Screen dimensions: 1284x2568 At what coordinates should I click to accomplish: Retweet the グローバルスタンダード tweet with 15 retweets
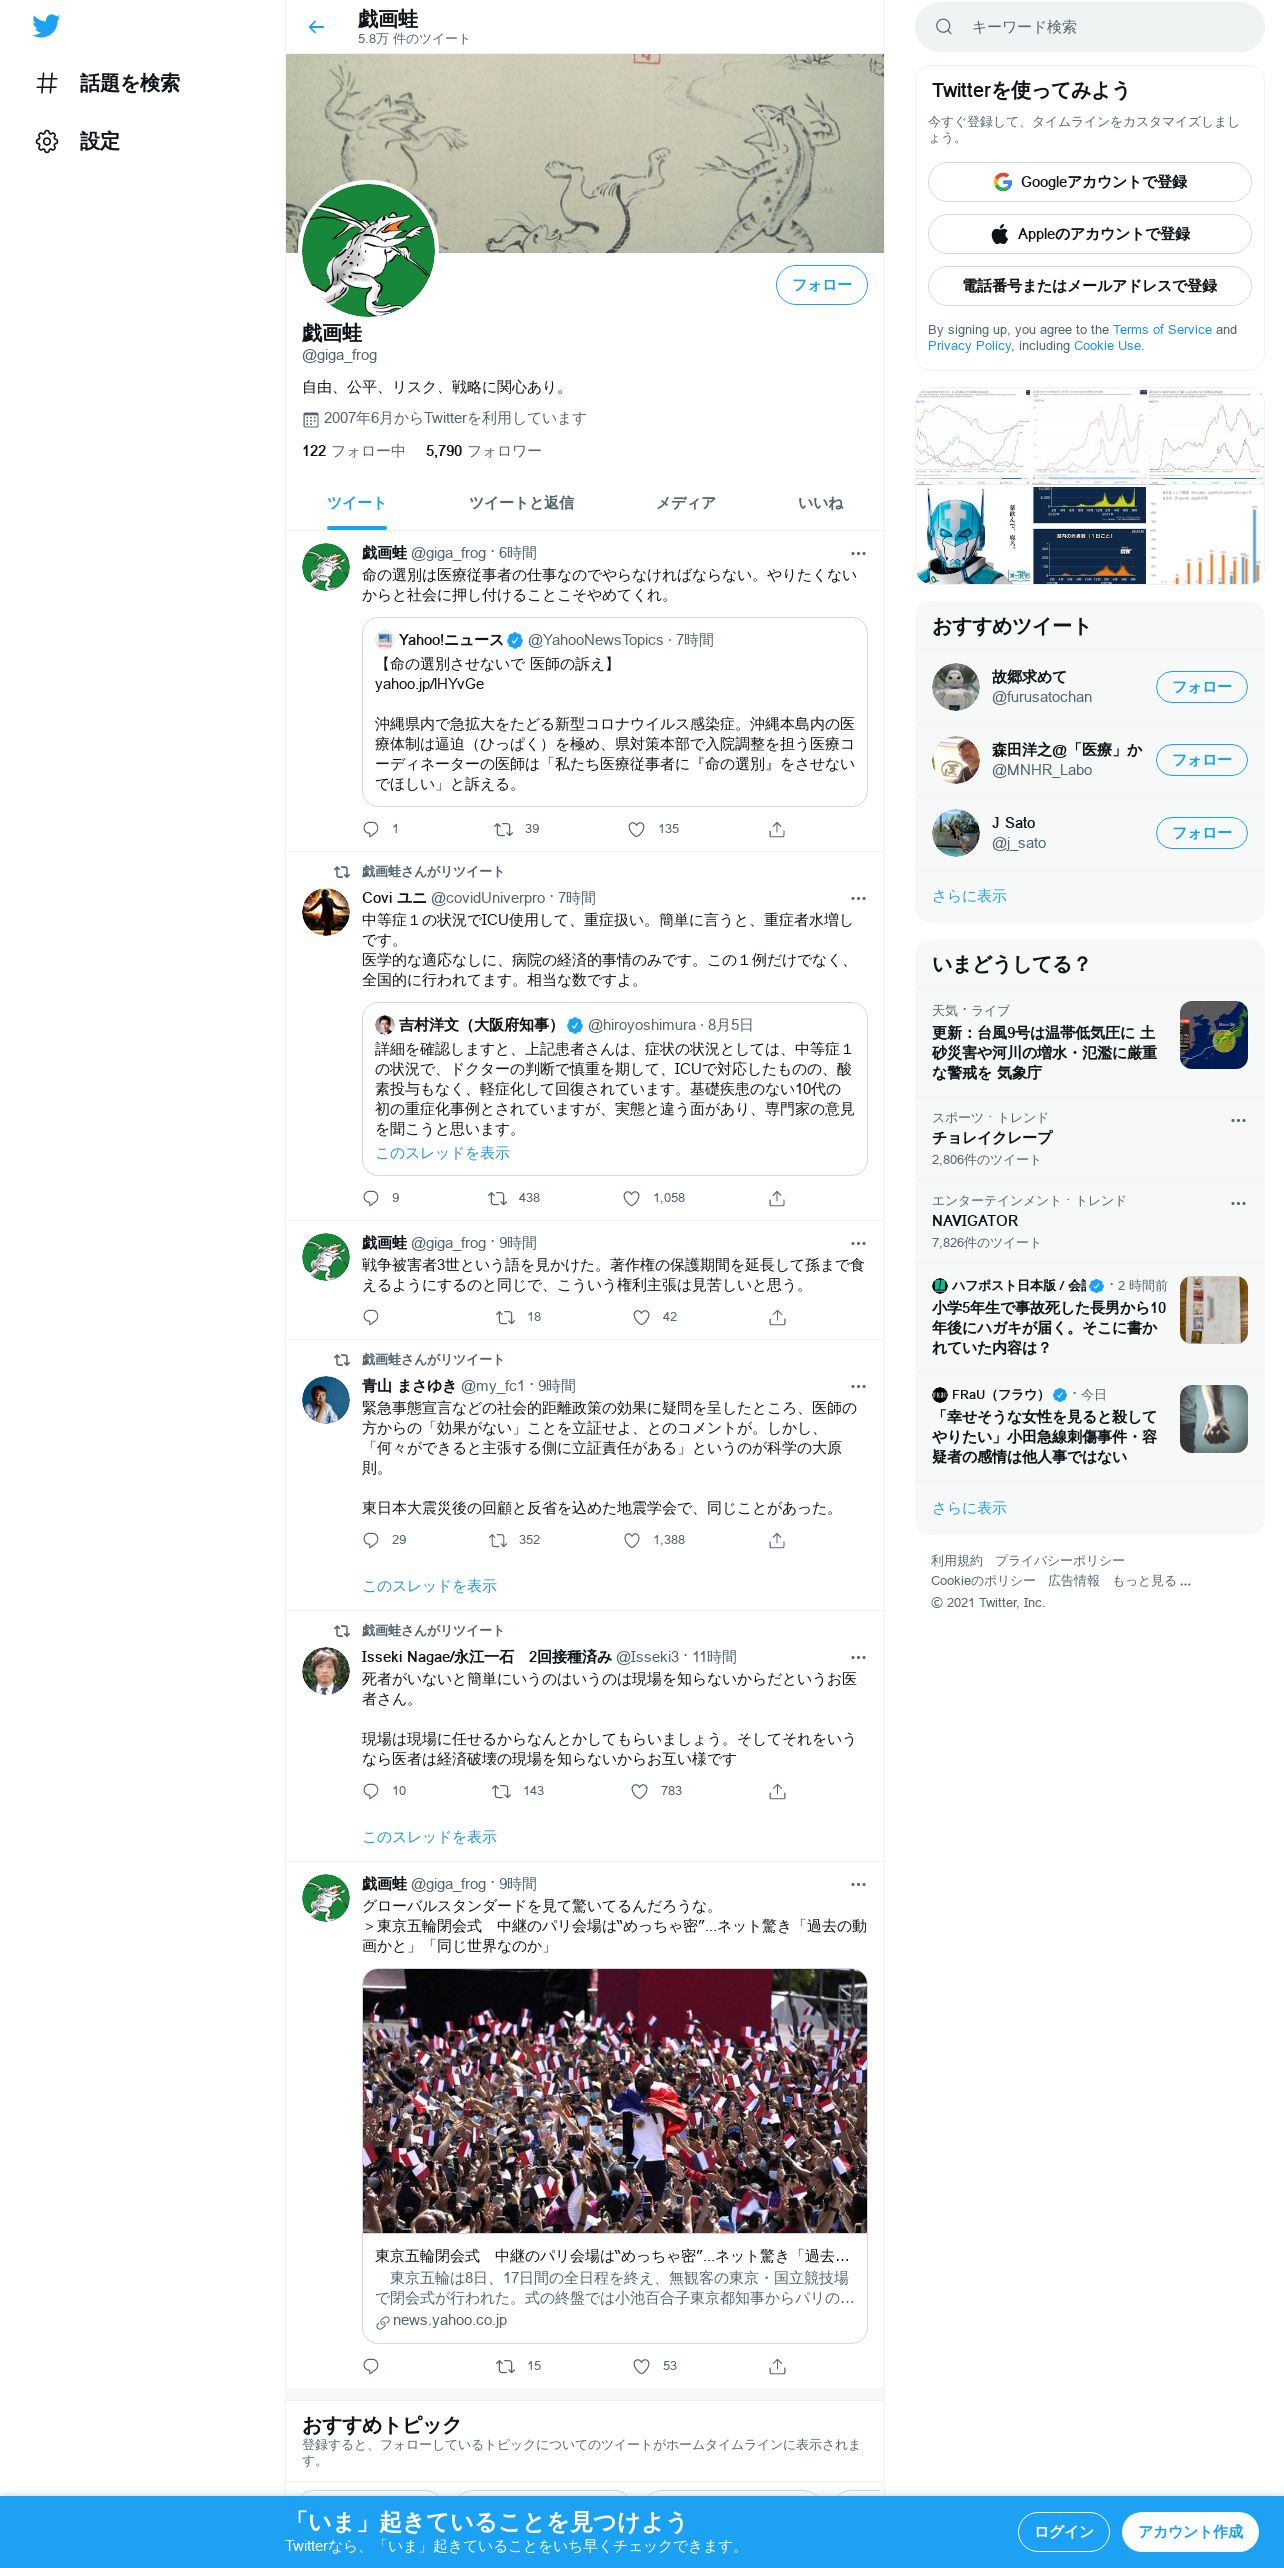click(x=505, y=2366)
